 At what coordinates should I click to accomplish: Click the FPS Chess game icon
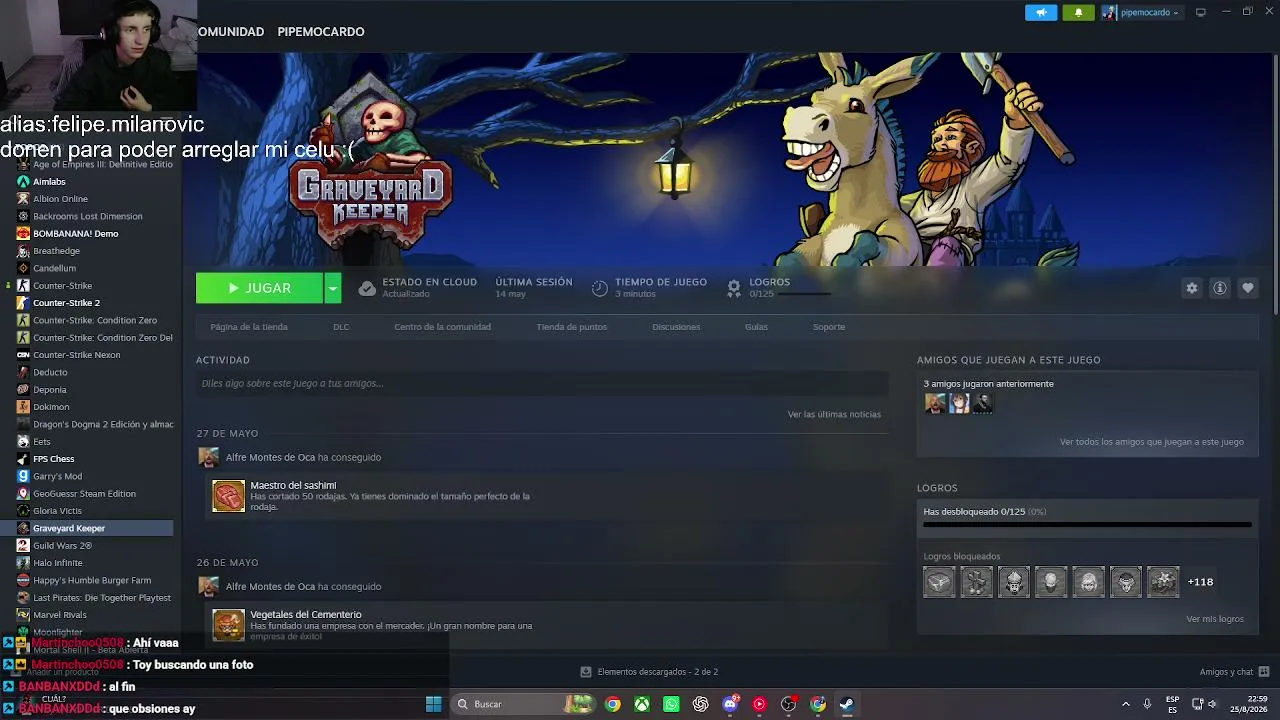click(x=23, y=459)
